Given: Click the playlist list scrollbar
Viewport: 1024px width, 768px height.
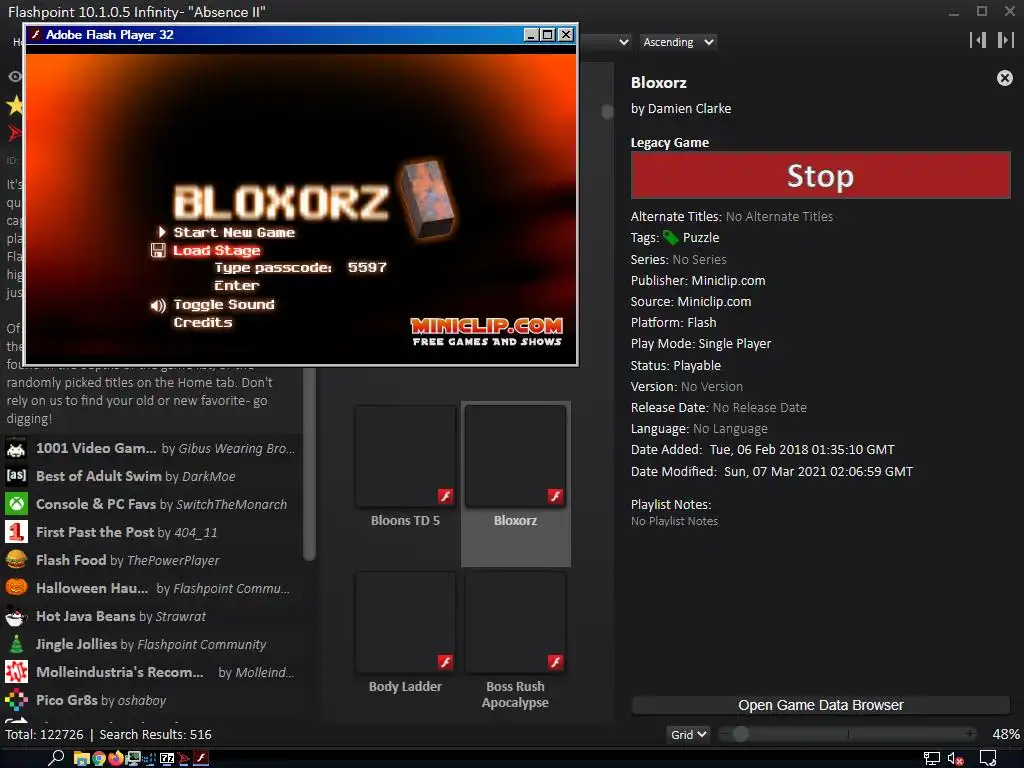Looking at the screenshot, I should point(310,464).
